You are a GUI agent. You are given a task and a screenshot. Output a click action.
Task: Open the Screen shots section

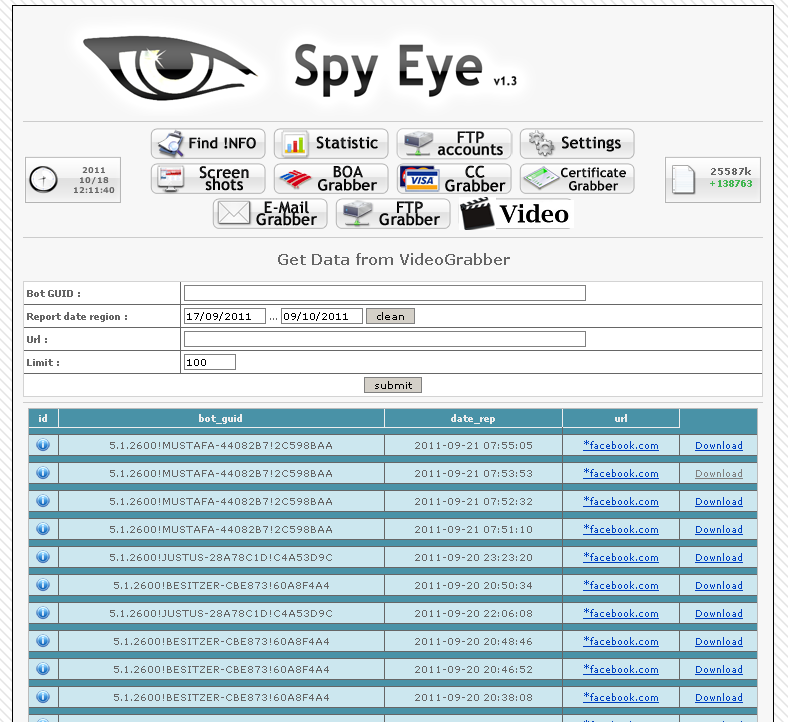pos(208,179)
